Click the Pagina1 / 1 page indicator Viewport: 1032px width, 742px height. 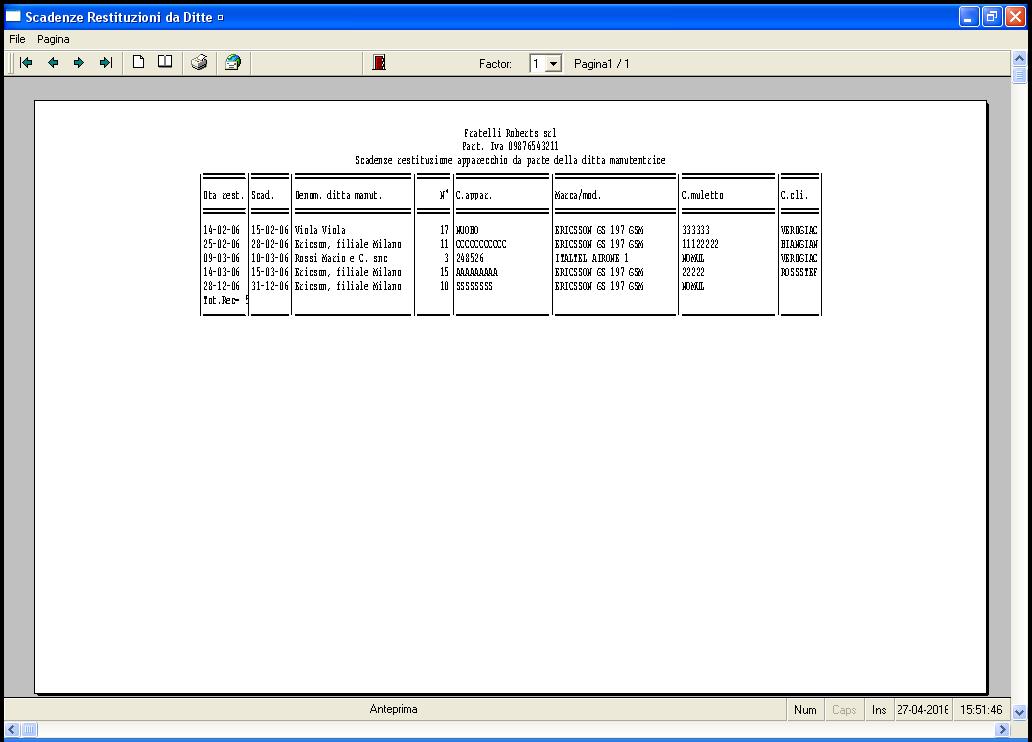[602, 64]
